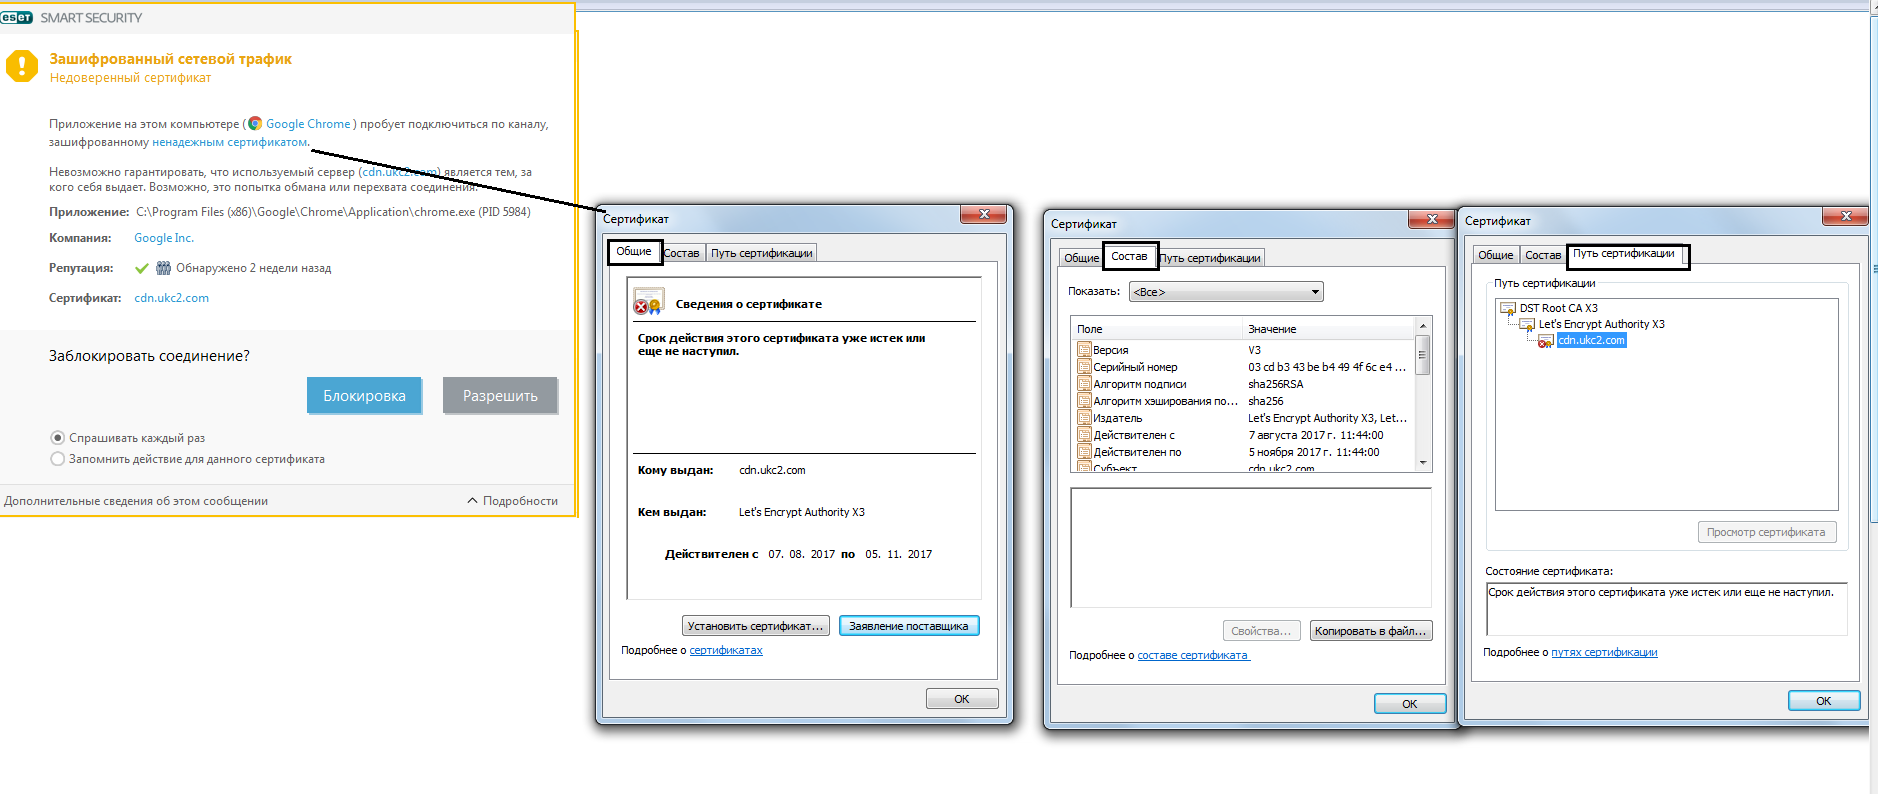Click the Серийный номер field icon

(x=1084, y=367)
